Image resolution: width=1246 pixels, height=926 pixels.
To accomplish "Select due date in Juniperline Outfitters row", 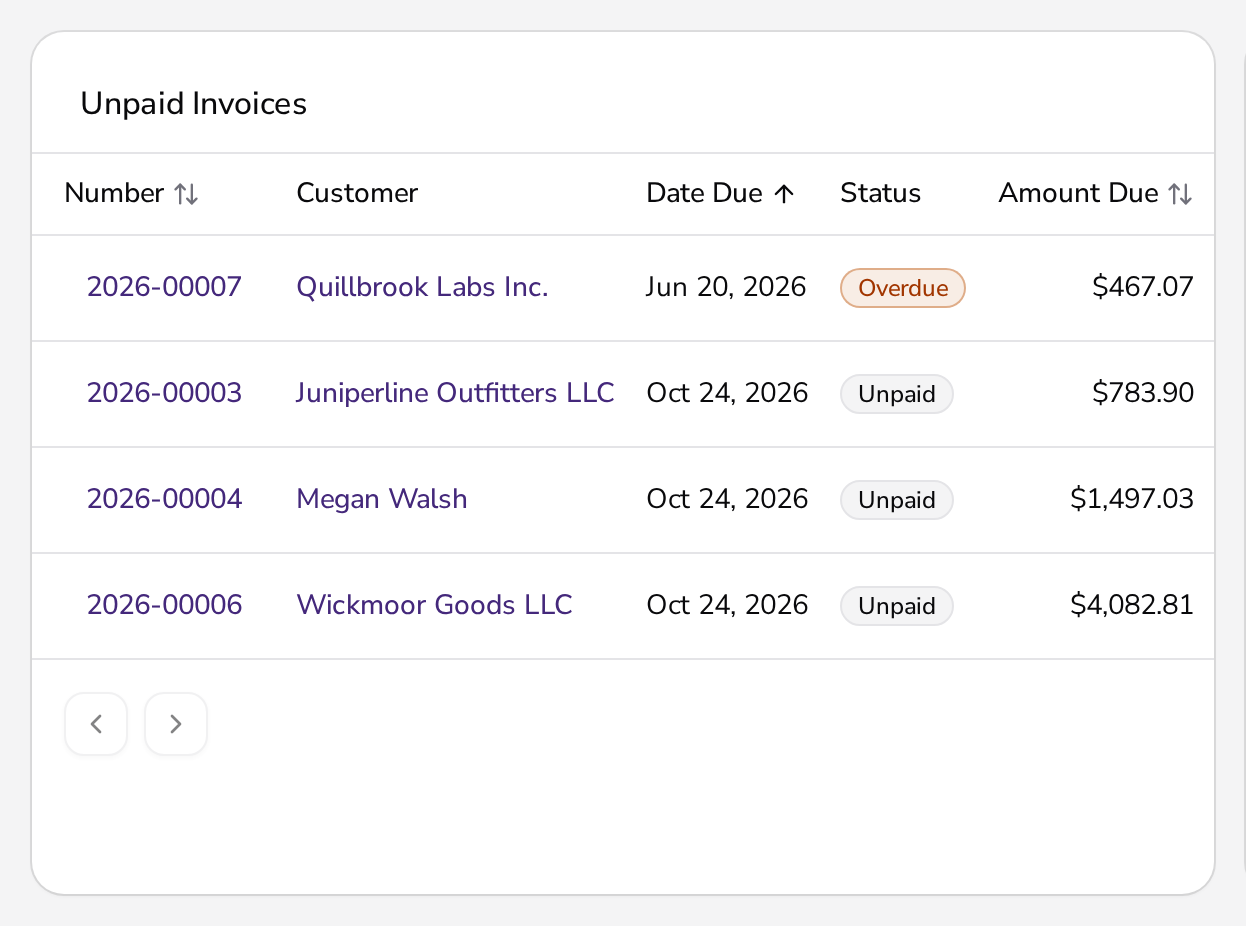I will (727, 394).
